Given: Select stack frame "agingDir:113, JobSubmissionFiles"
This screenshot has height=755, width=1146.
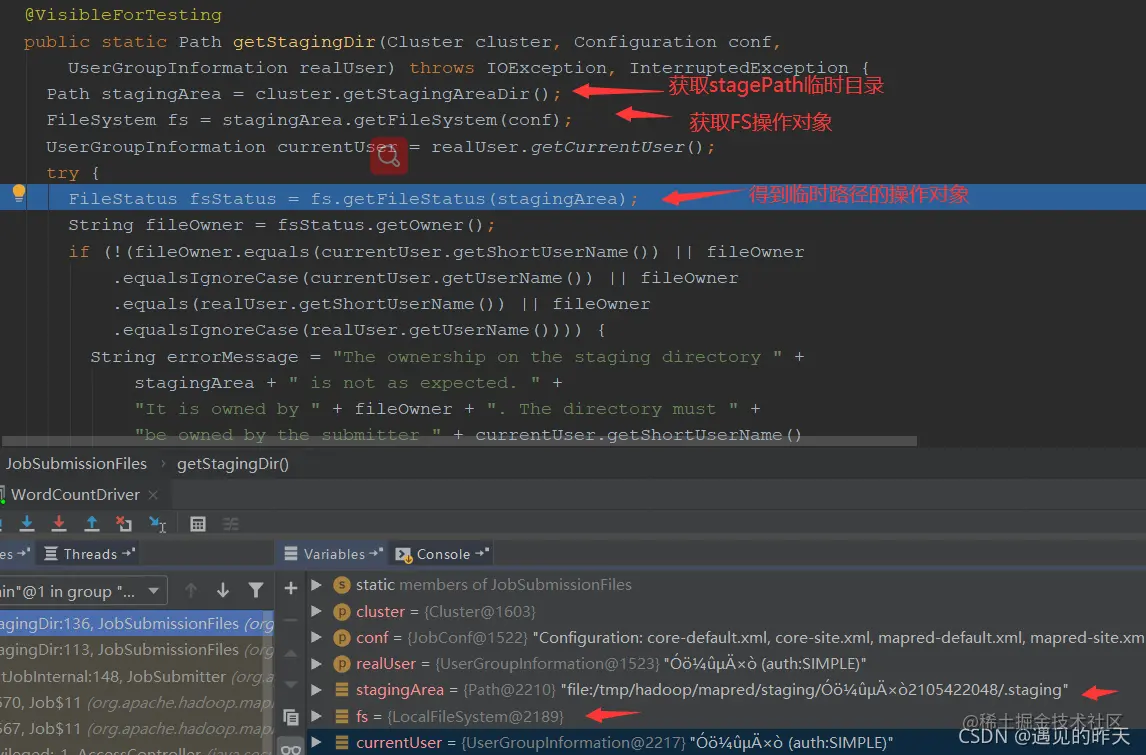Looking at the screenshot, I should (x=137, y=650).
